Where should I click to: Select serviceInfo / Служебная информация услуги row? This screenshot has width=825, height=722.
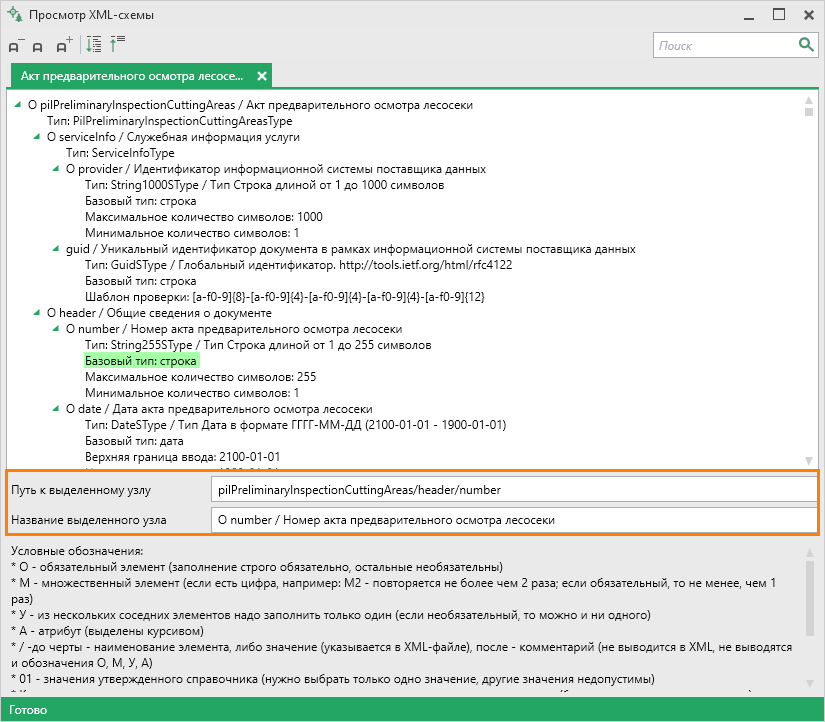173,137
